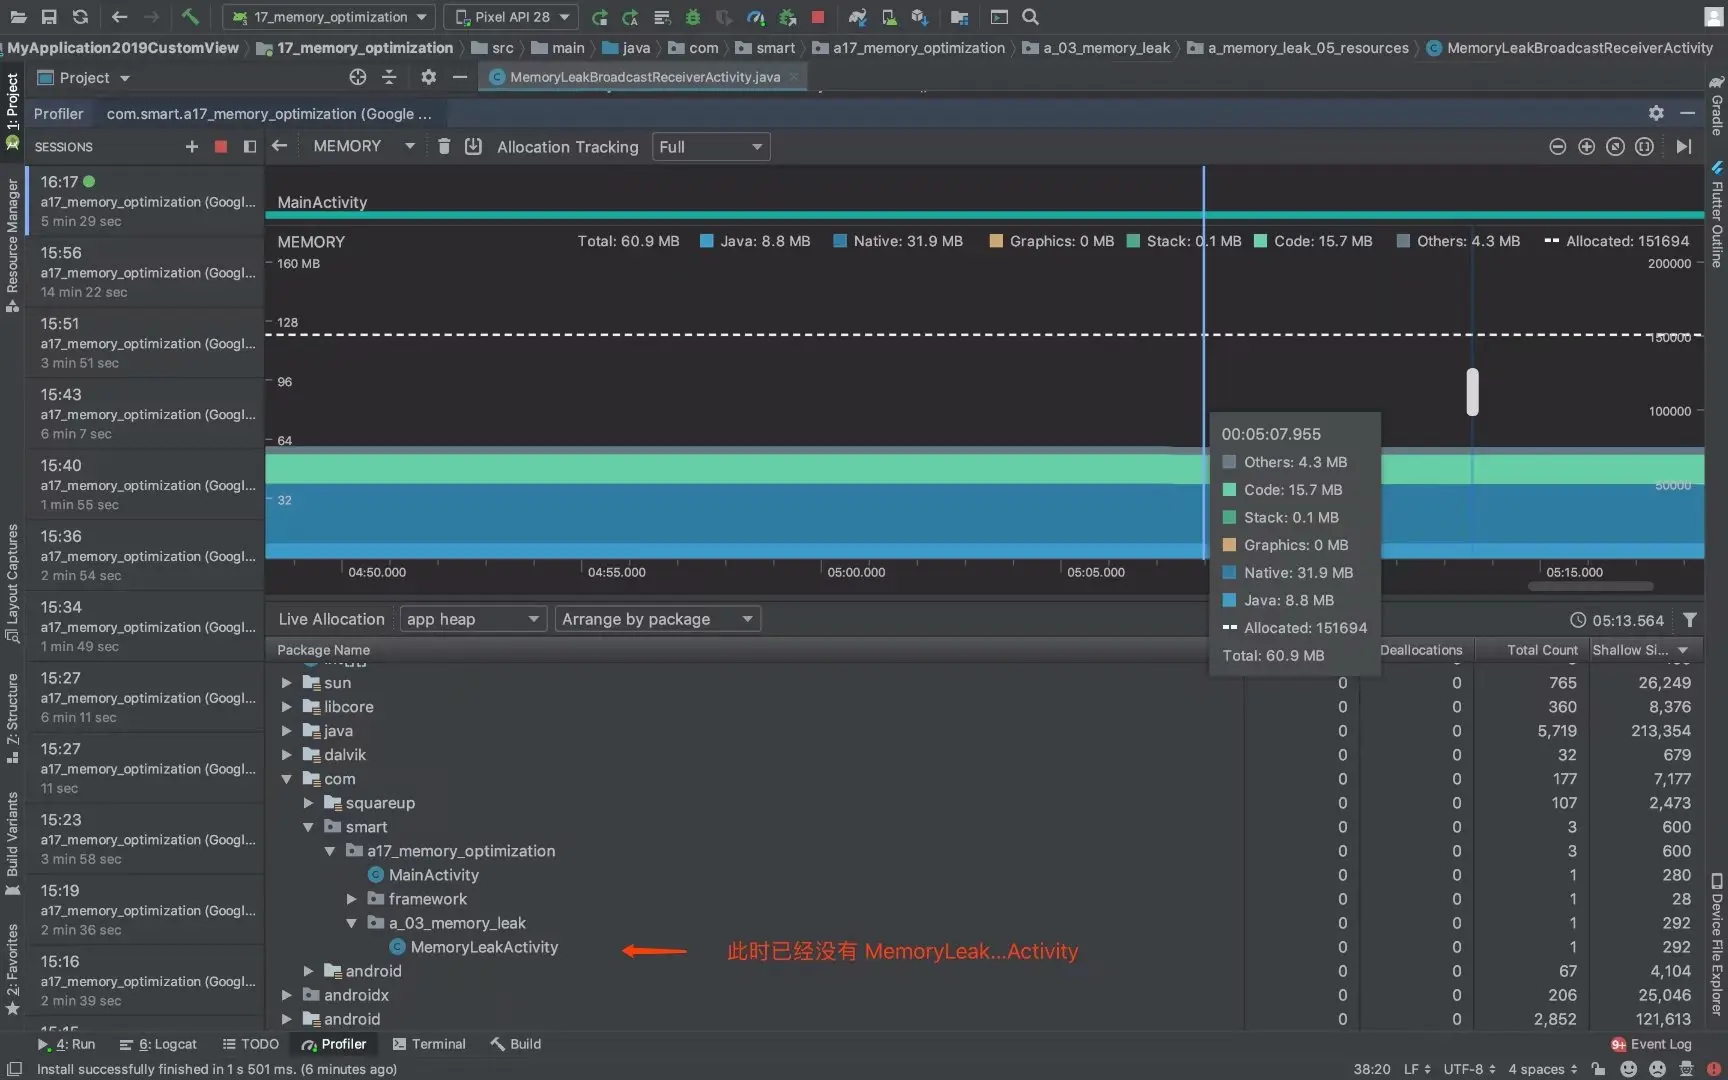Click the zoom in timeline icon
This screenshot has width=1728, height=1080.
point(1586,147)
